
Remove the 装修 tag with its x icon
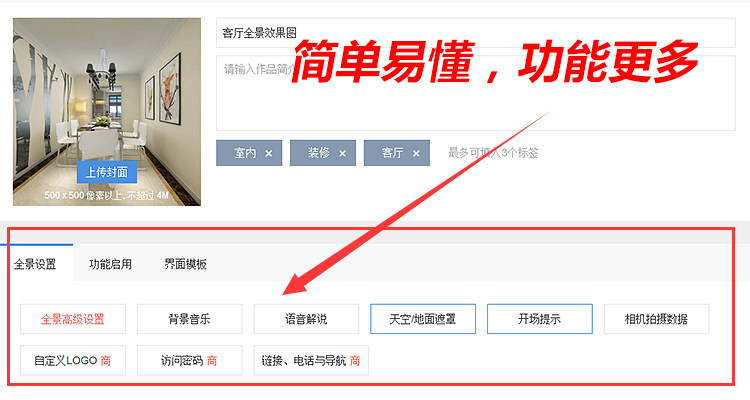point(342,154)
